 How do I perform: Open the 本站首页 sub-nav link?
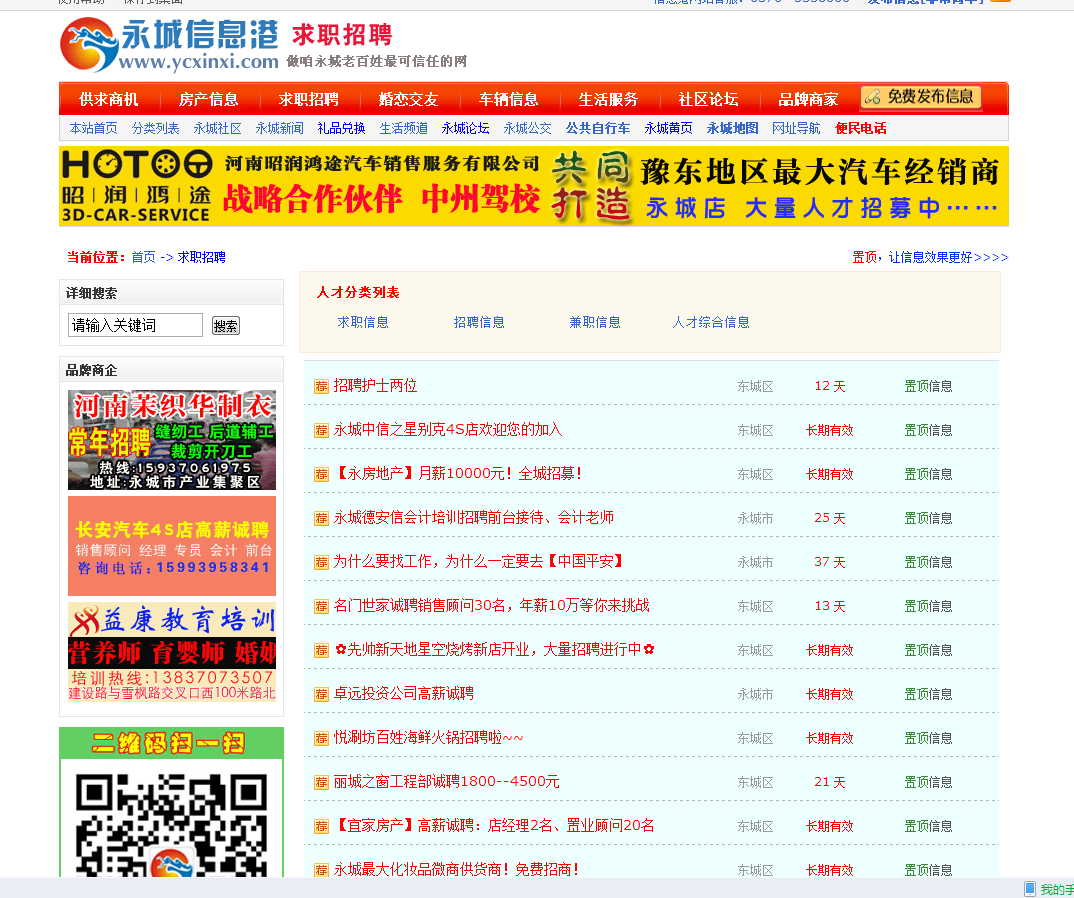[94, 128]
